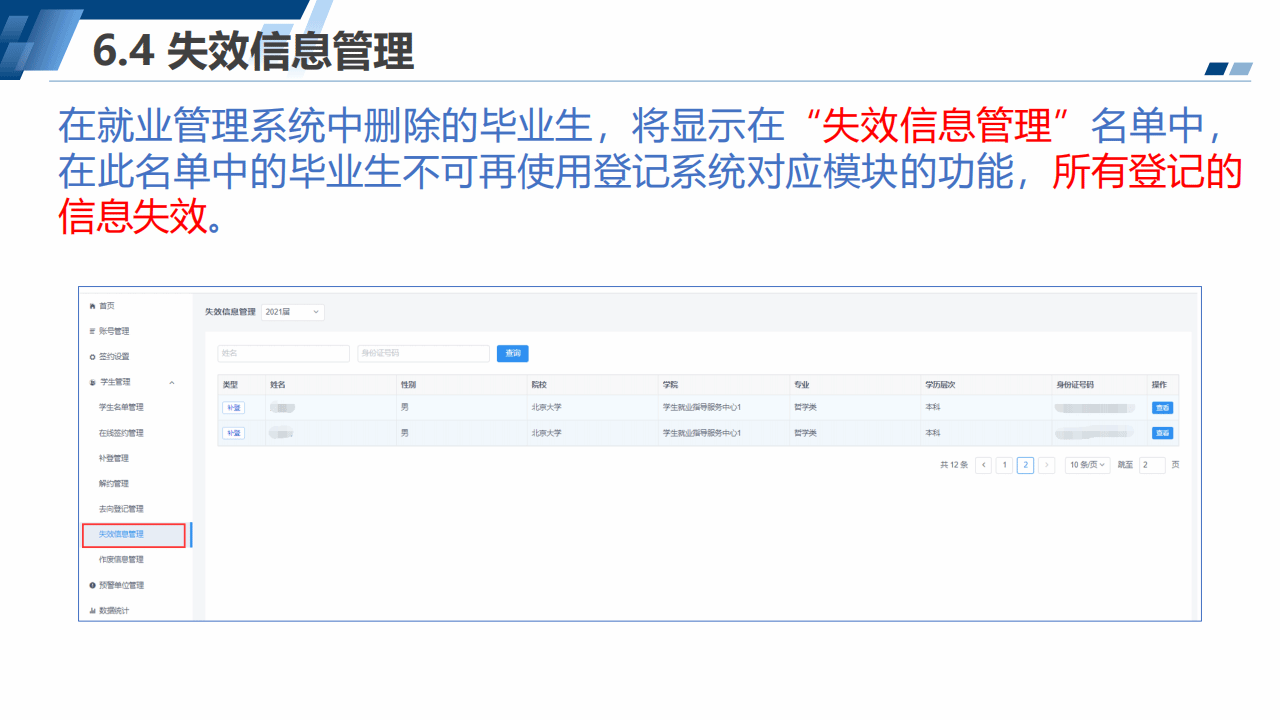
Task: Click the slide title 6.4 失效信息管理
Action: [253, 51]
